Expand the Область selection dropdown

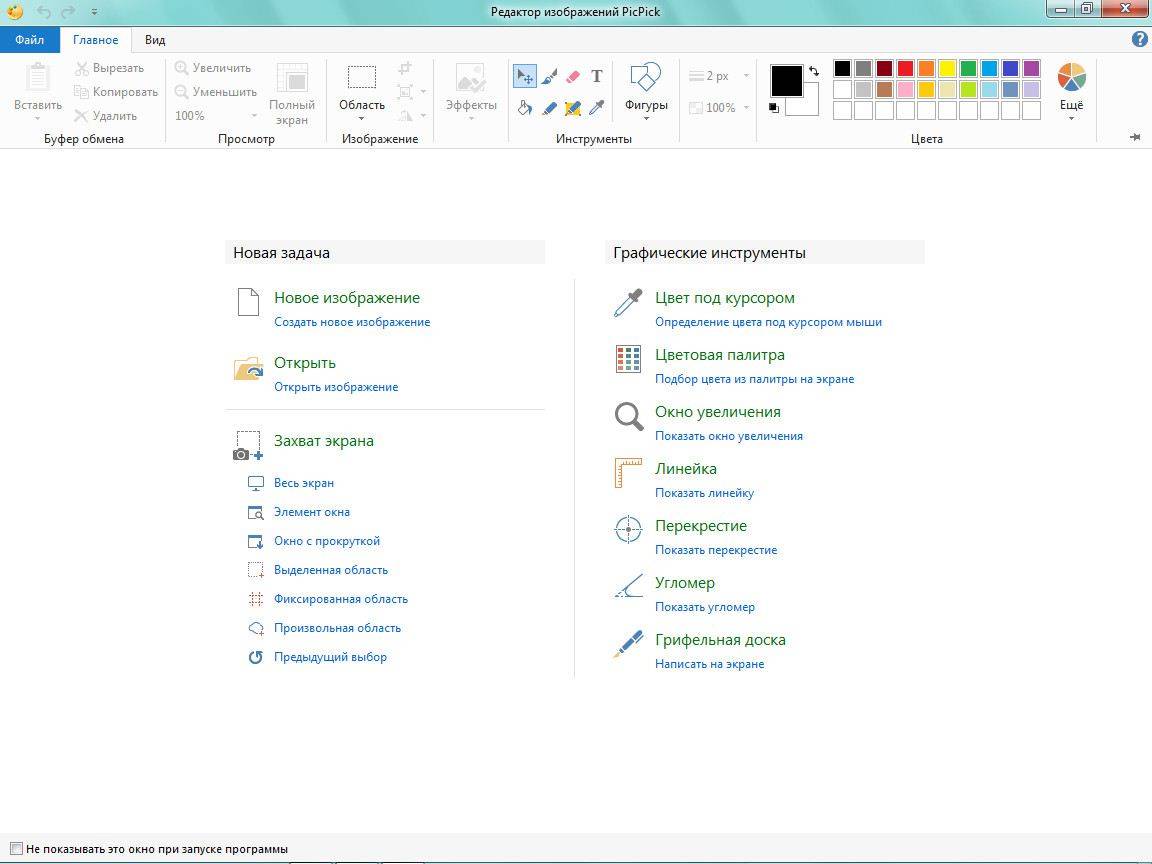[361, 118]
